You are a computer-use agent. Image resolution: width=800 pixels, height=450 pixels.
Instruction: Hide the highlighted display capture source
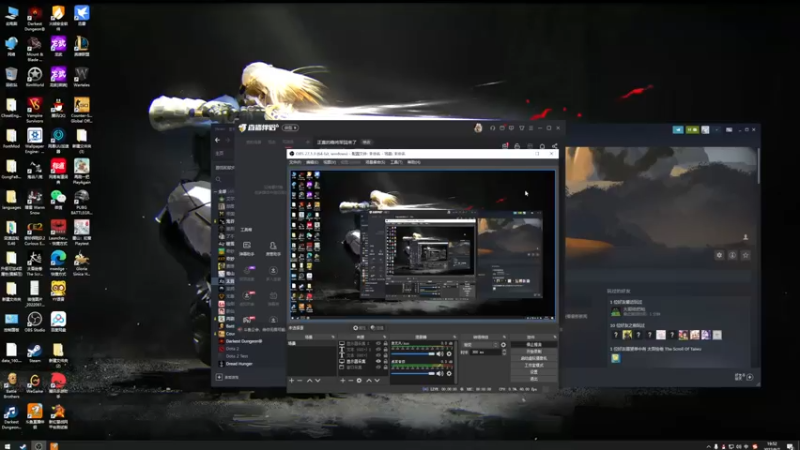click(x=378, y=361)
